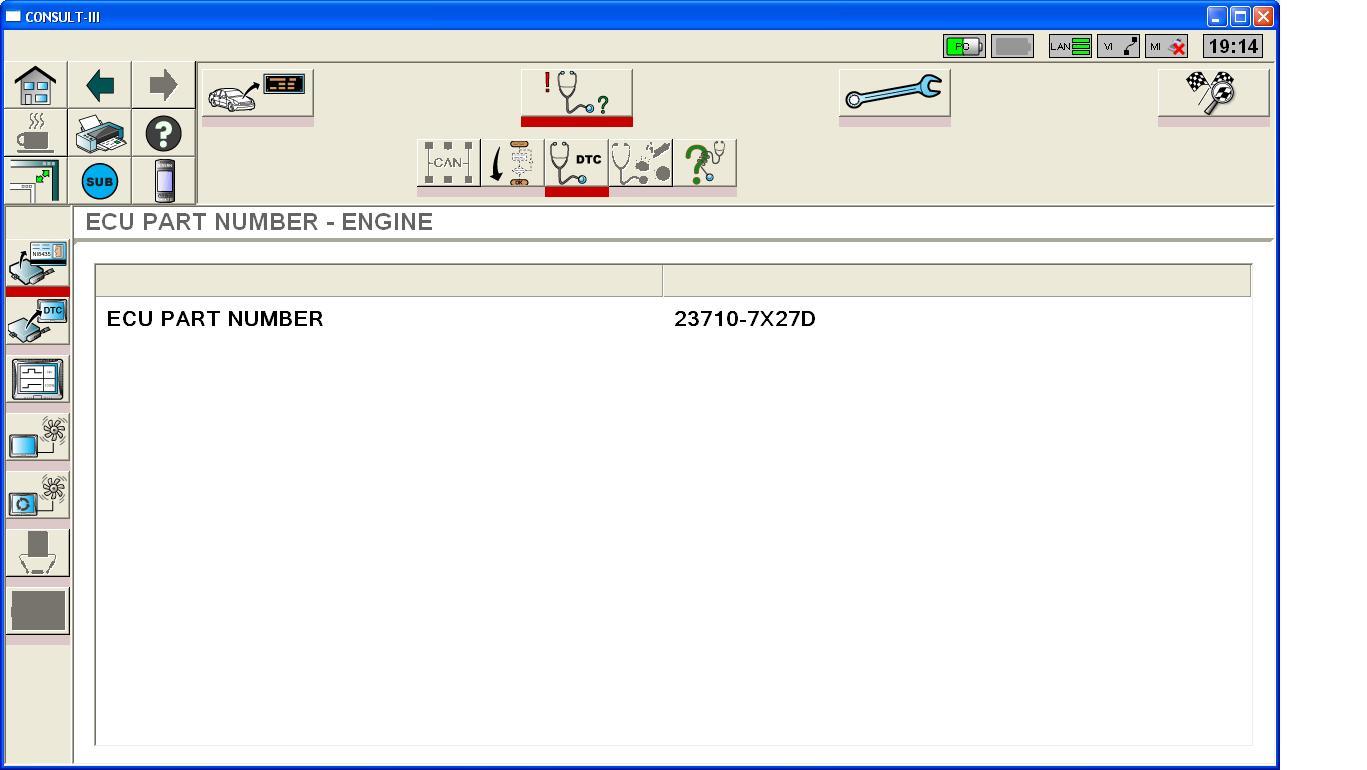Click the gray Forward arrow
Screen dimensions: 1367x770
point(163,85)
